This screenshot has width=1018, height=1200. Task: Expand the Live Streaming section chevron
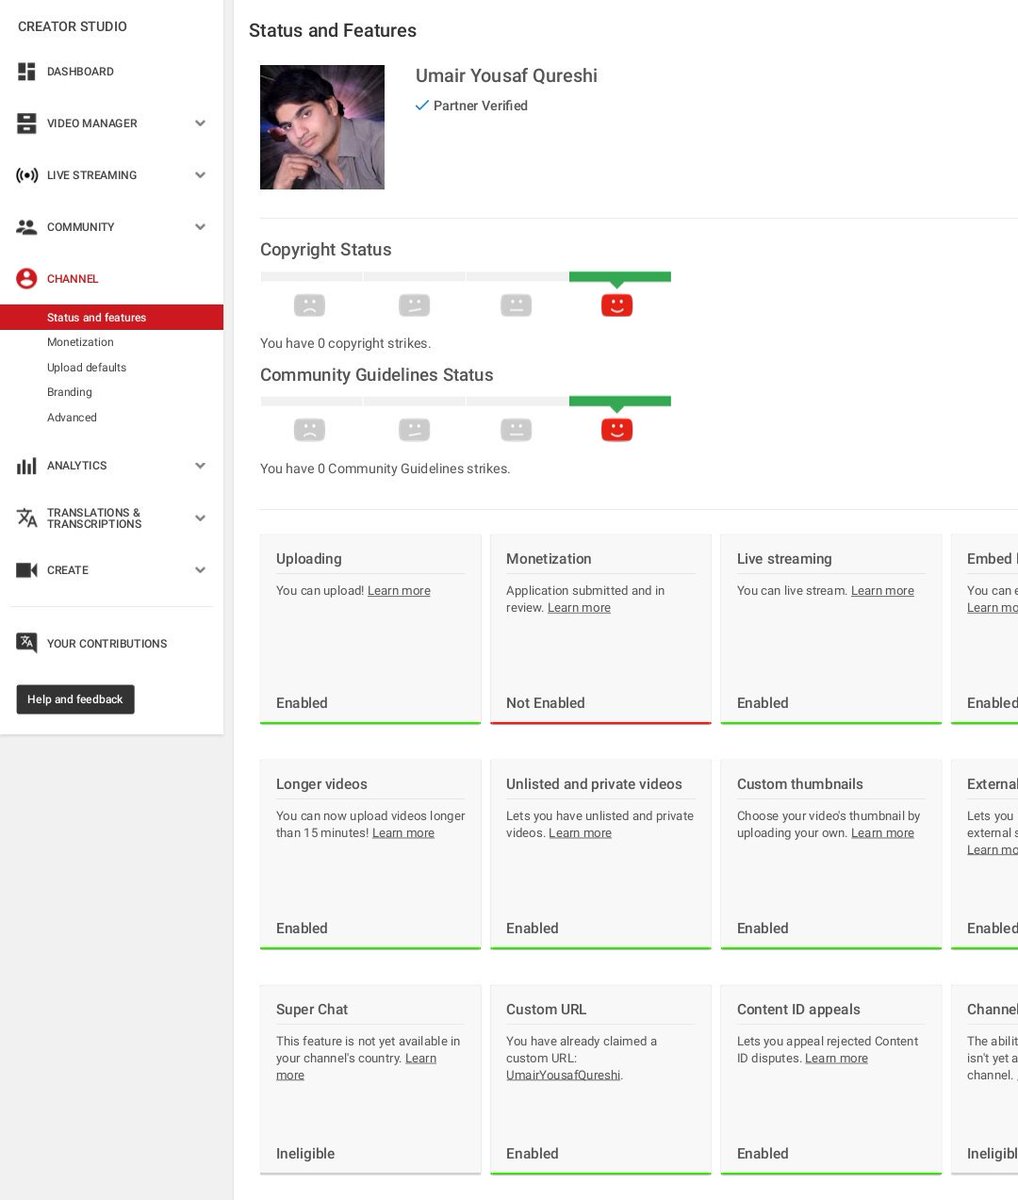click(x=200, y=175)
